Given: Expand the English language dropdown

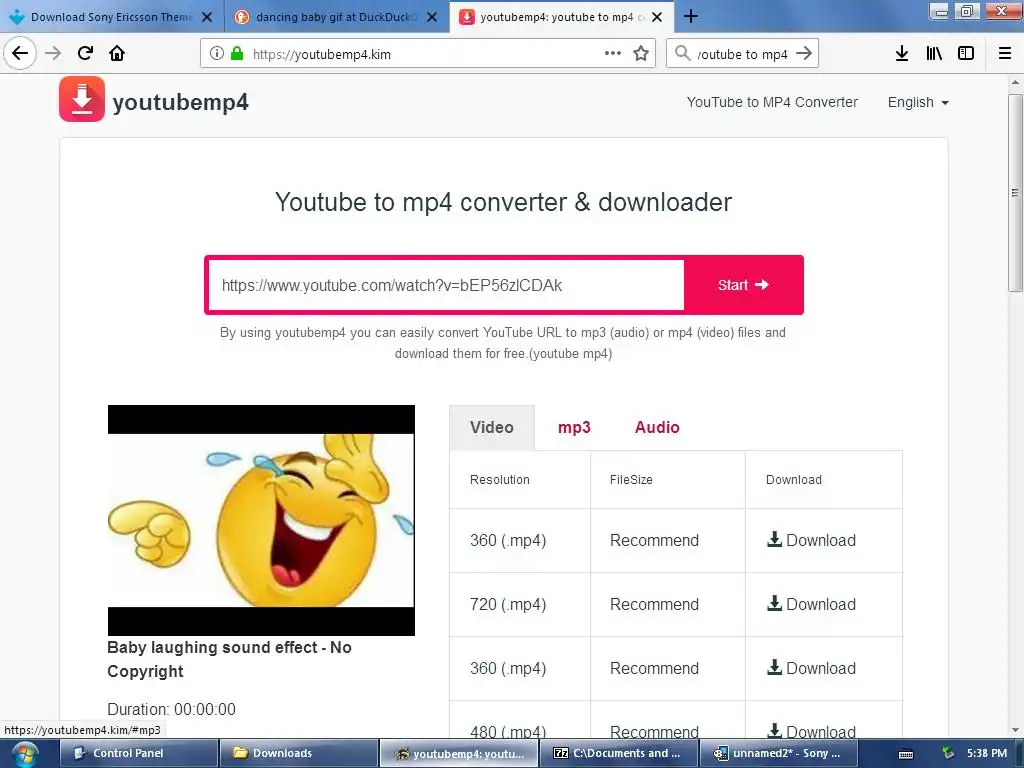Looking at the screenshot, I should pyautogui.click(x=918, y=103).
